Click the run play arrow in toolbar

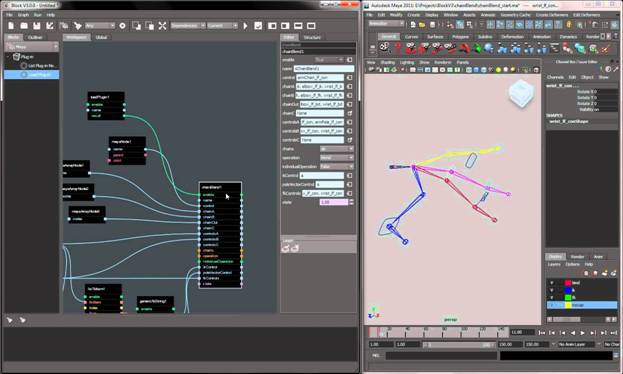click(245, 26)
